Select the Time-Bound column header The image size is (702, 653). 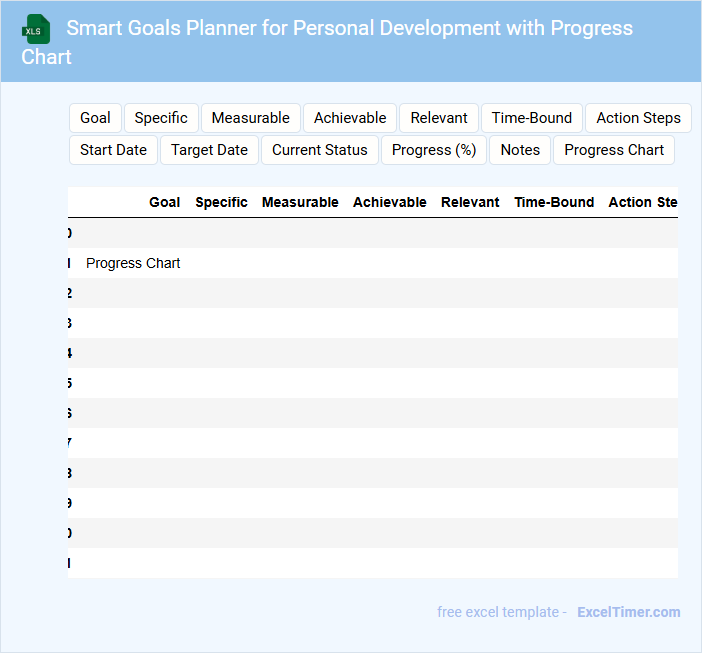(x=554, y=202)
